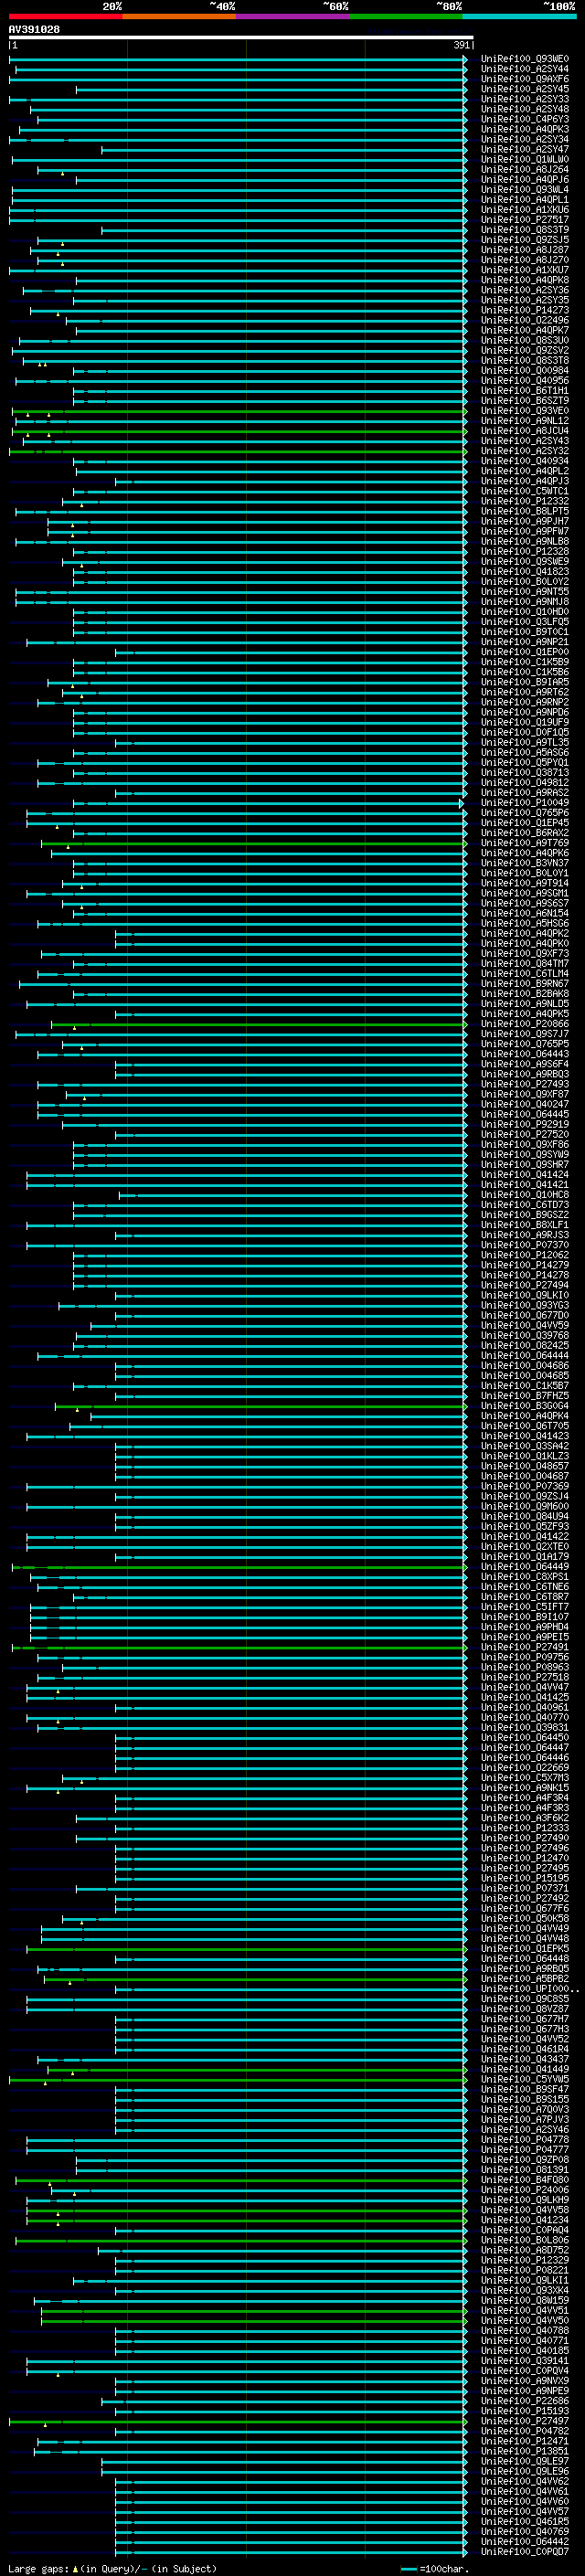Viewport: 585px width, 2576px height.
Task: Select hit label UniRef100_Q8W159
Action: click(x=525, y=2301)
